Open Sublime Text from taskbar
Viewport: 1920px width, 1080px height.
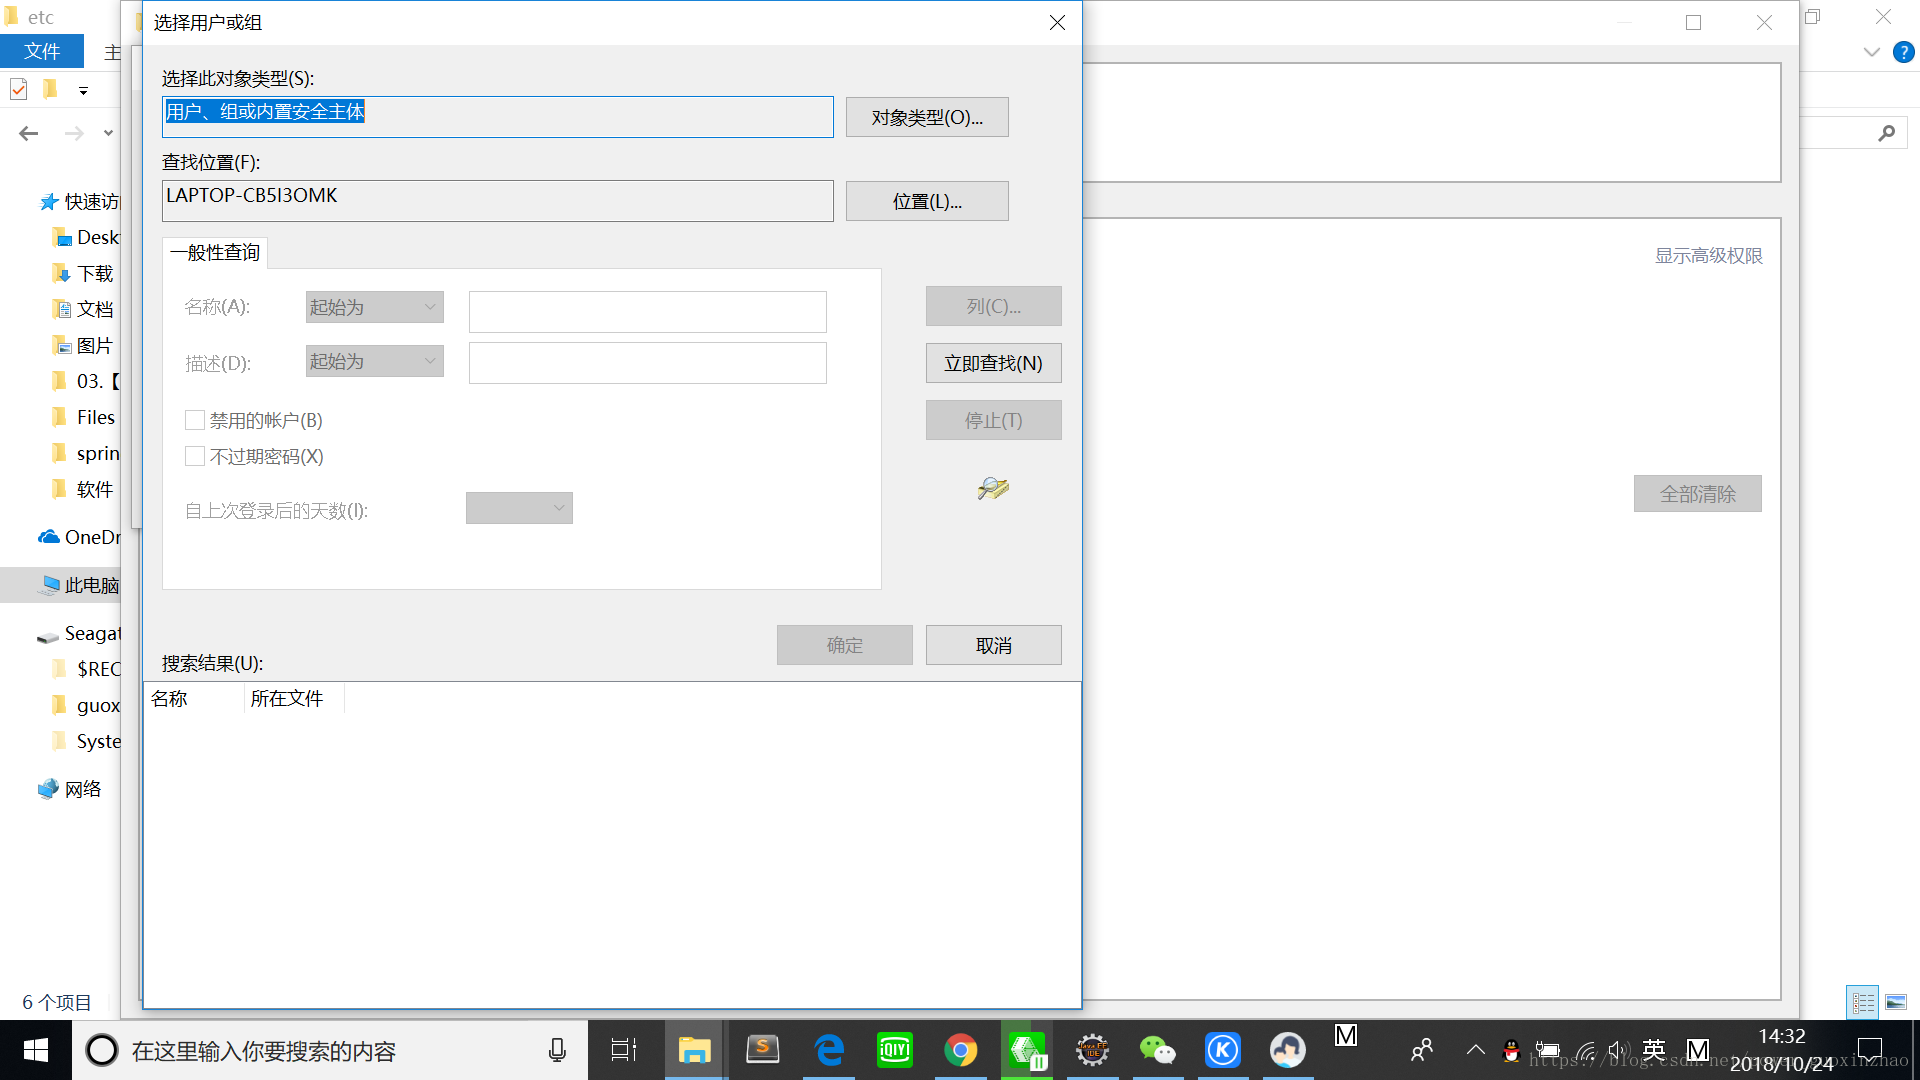(762, 1050)
